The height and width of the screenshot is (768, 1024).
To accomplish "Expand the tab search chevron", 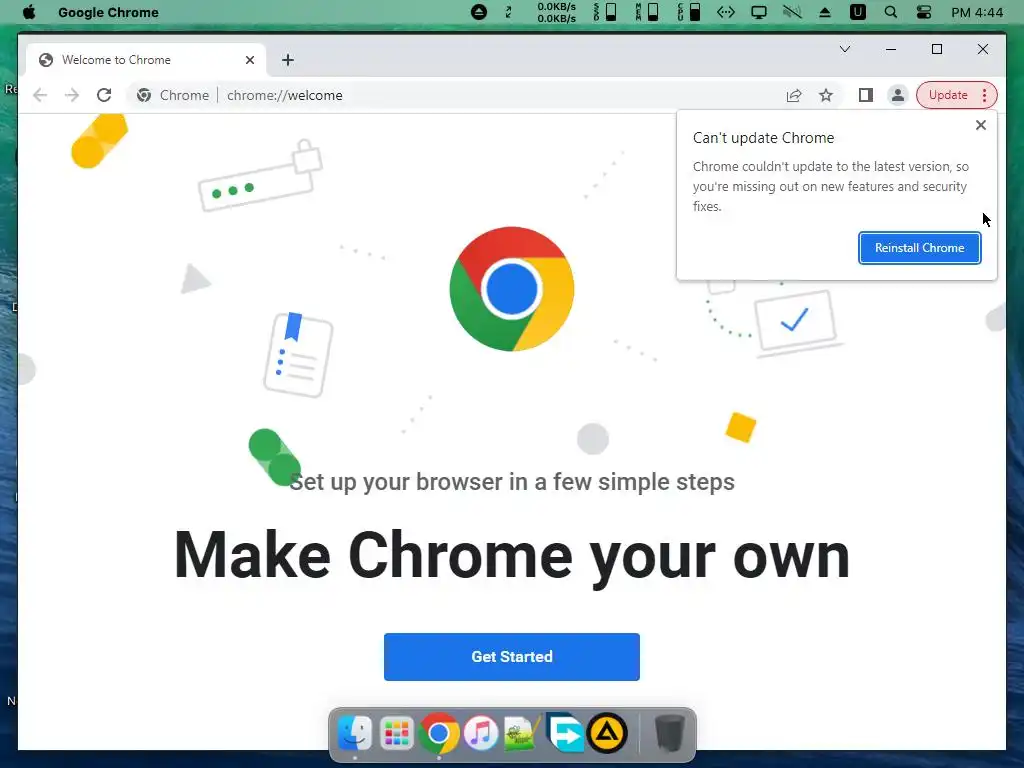I will tap(845, 49).
